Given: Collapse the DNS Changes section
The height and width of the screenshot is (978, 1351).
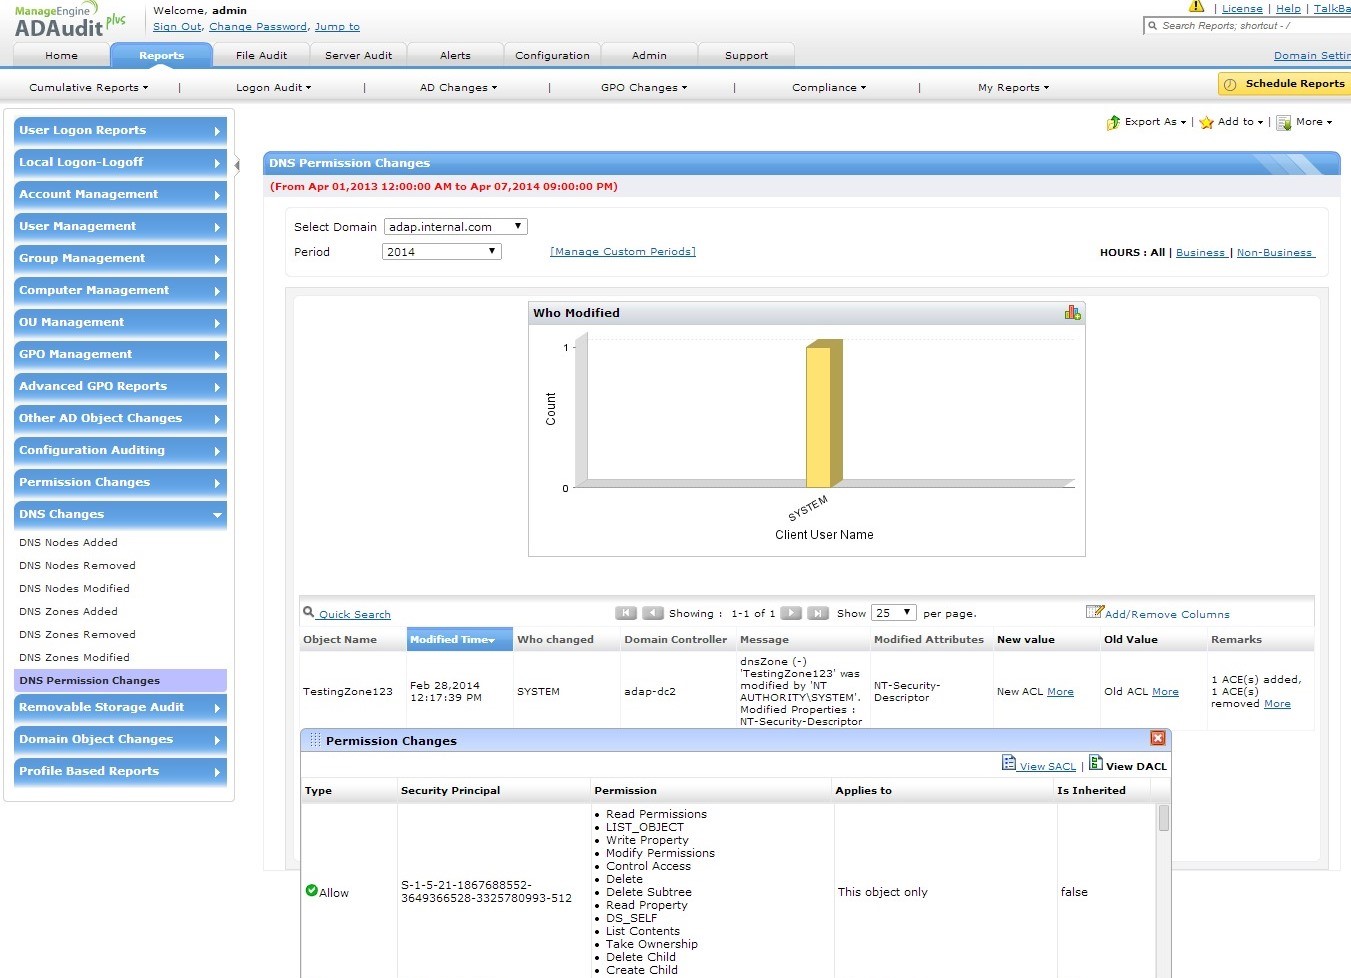Looking at the screenshot, I should click(120, 514).
